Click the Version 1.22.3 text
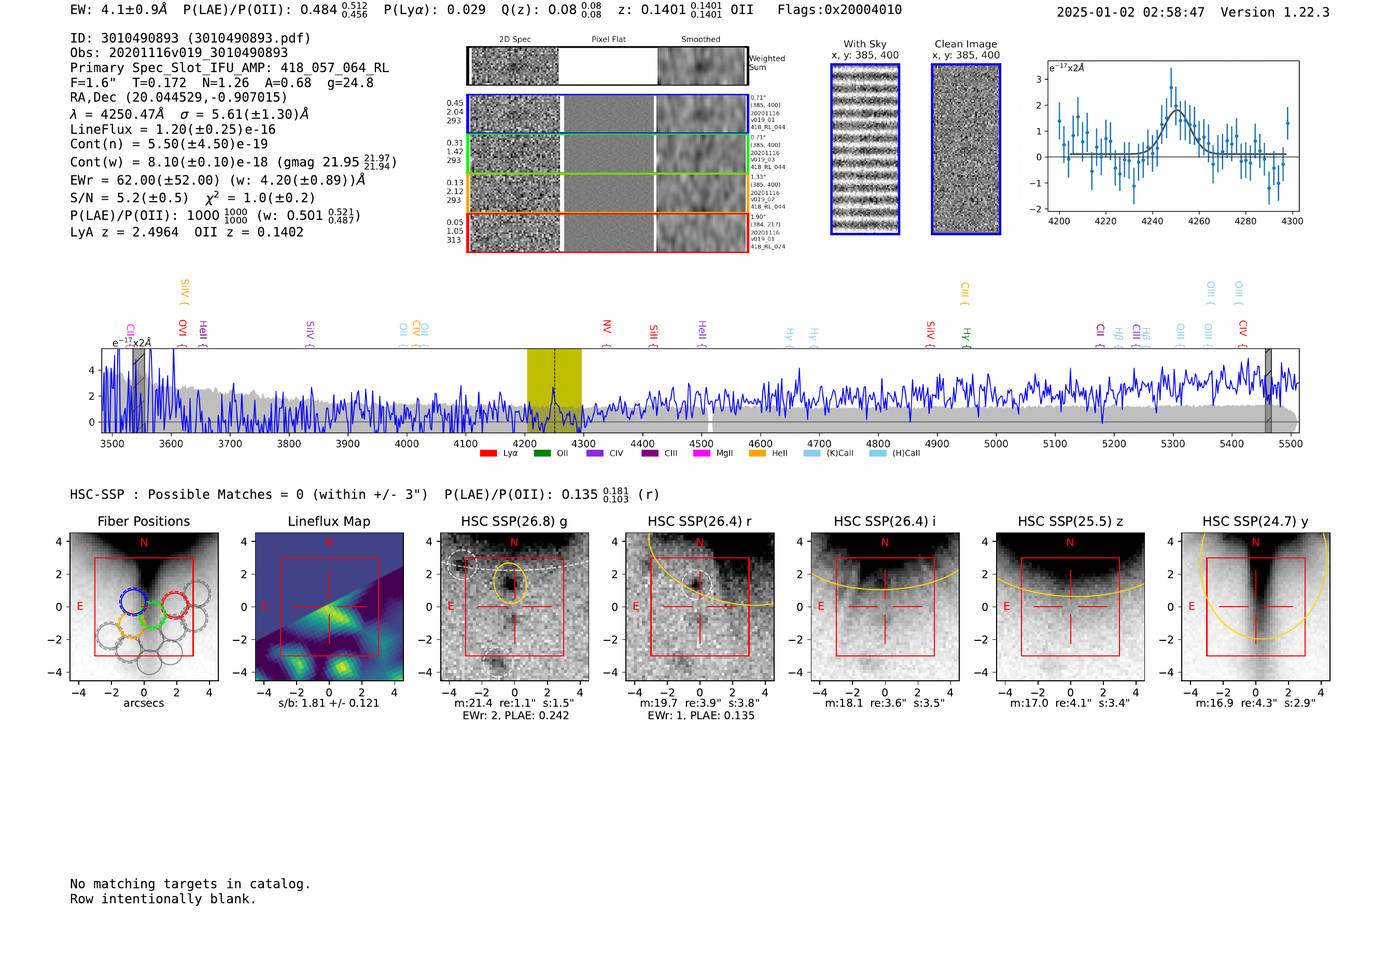This screenshot has height=953, width=1400. (1275, 12)
